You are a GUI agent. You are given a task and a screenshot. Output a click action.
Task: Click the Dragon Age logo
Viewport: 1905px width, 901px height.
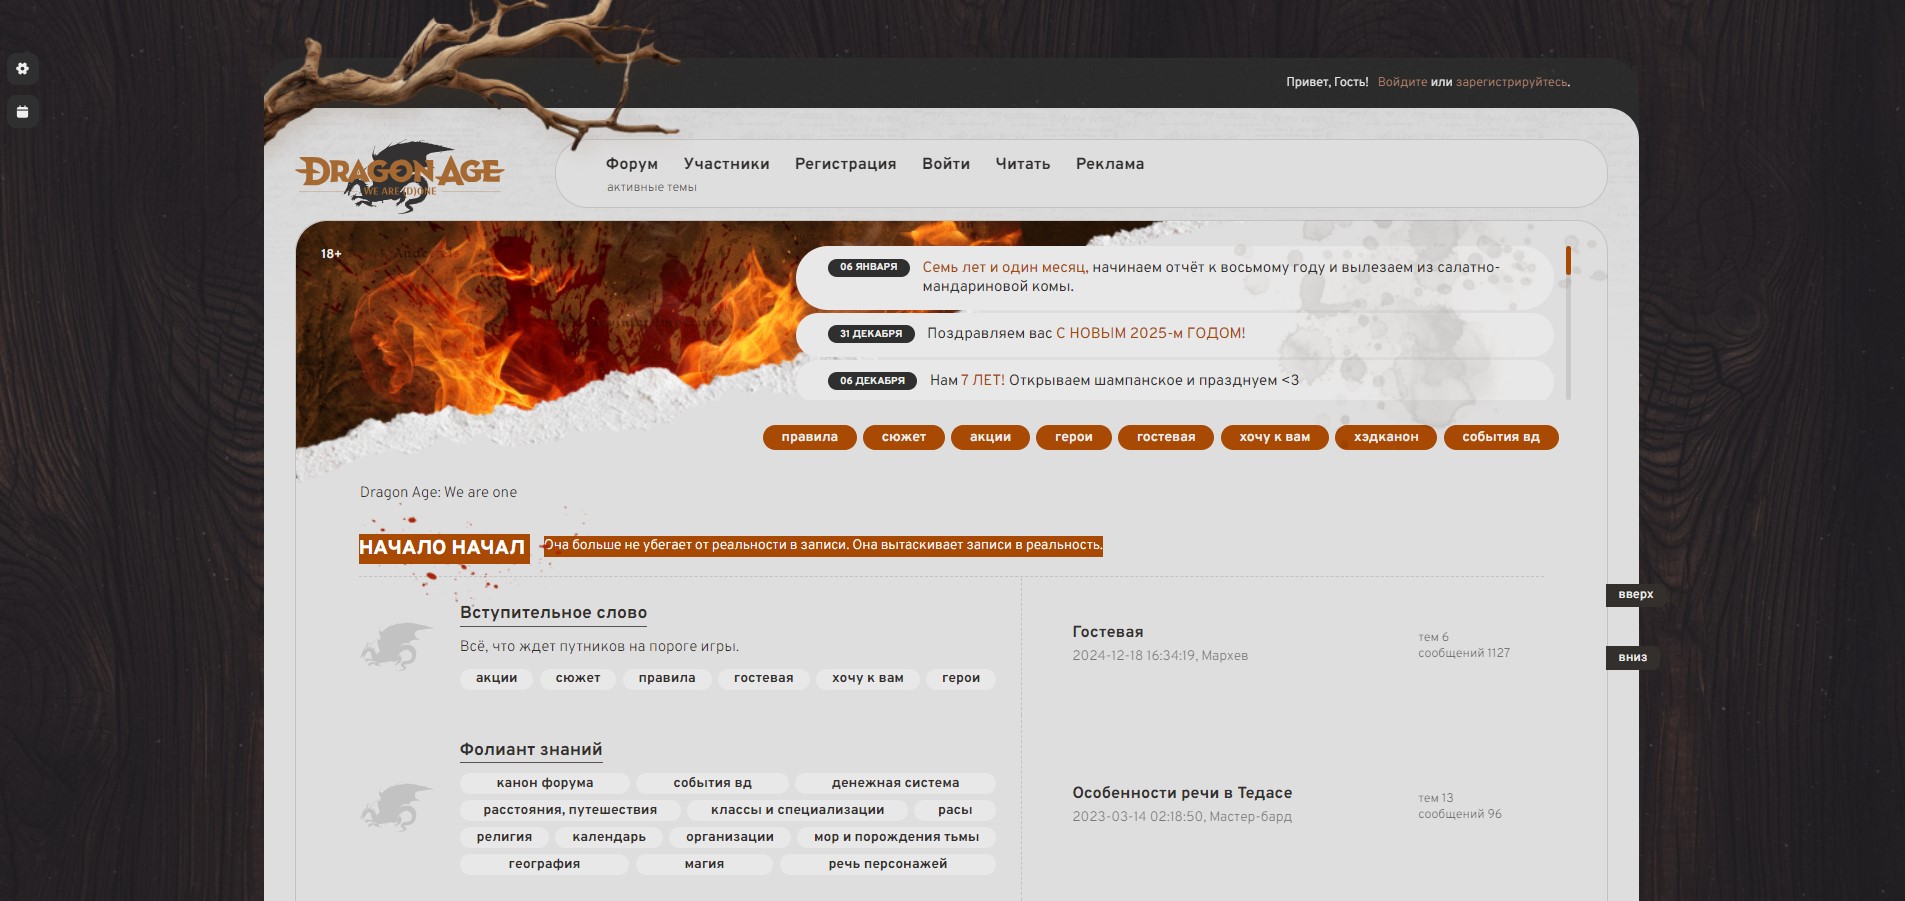pyautogui.click(x=400, y=176)
